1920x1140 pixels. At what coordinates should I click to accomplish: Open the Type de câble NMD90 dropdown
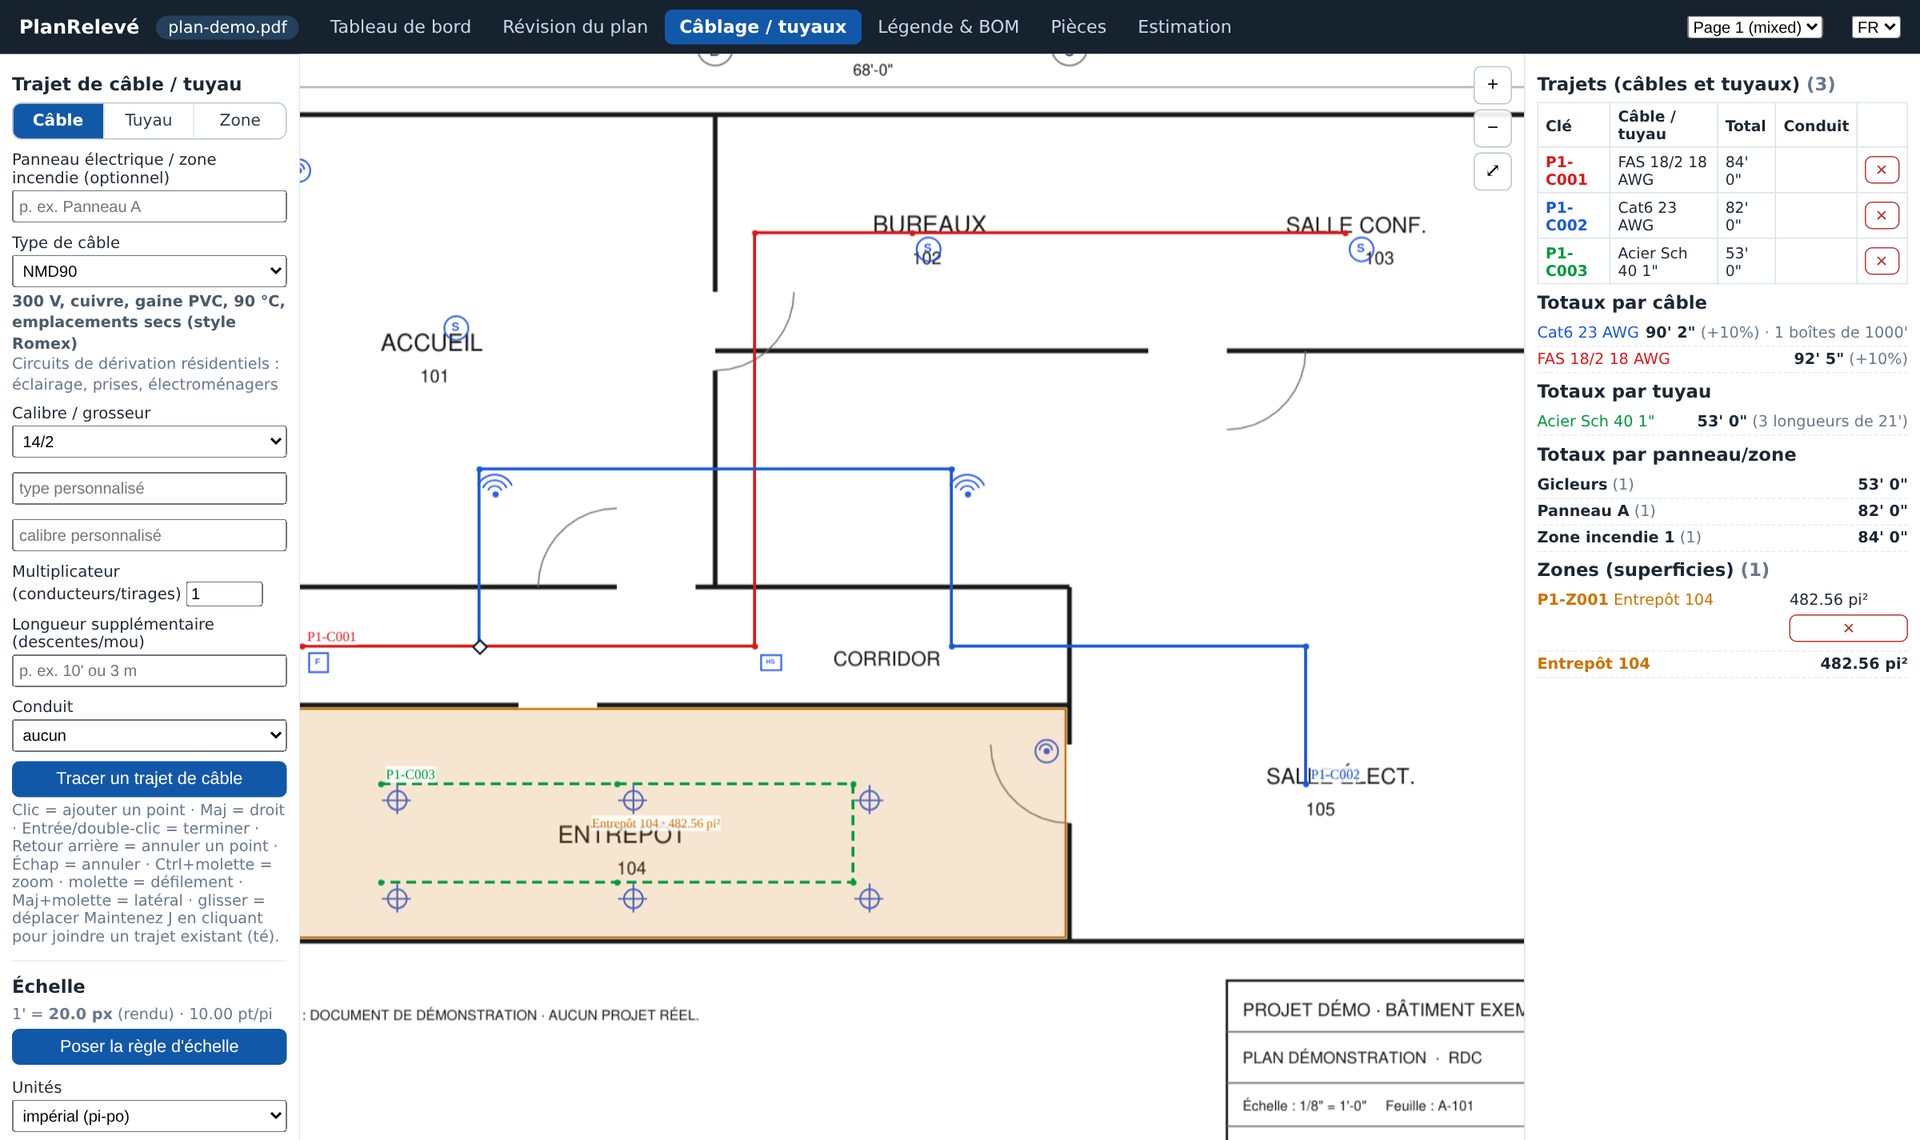pyautogui.click(x=149, y=271)
